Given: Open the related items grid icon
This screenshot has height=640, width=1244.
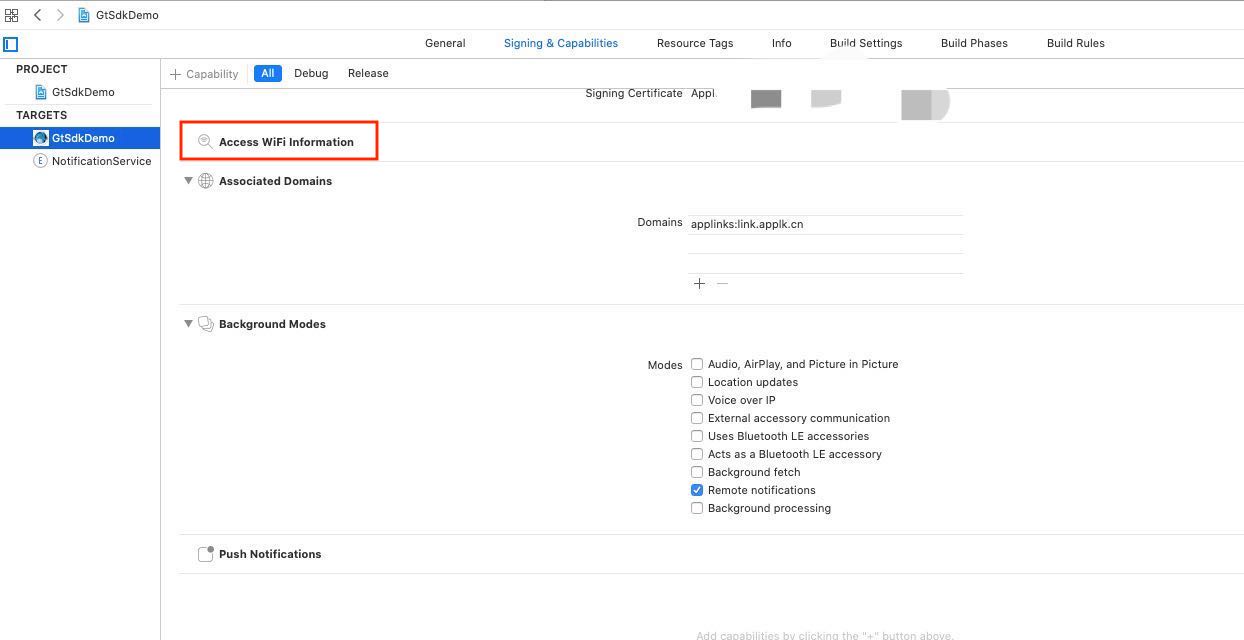Looking at the screenshot, I should tap(11, 15).
